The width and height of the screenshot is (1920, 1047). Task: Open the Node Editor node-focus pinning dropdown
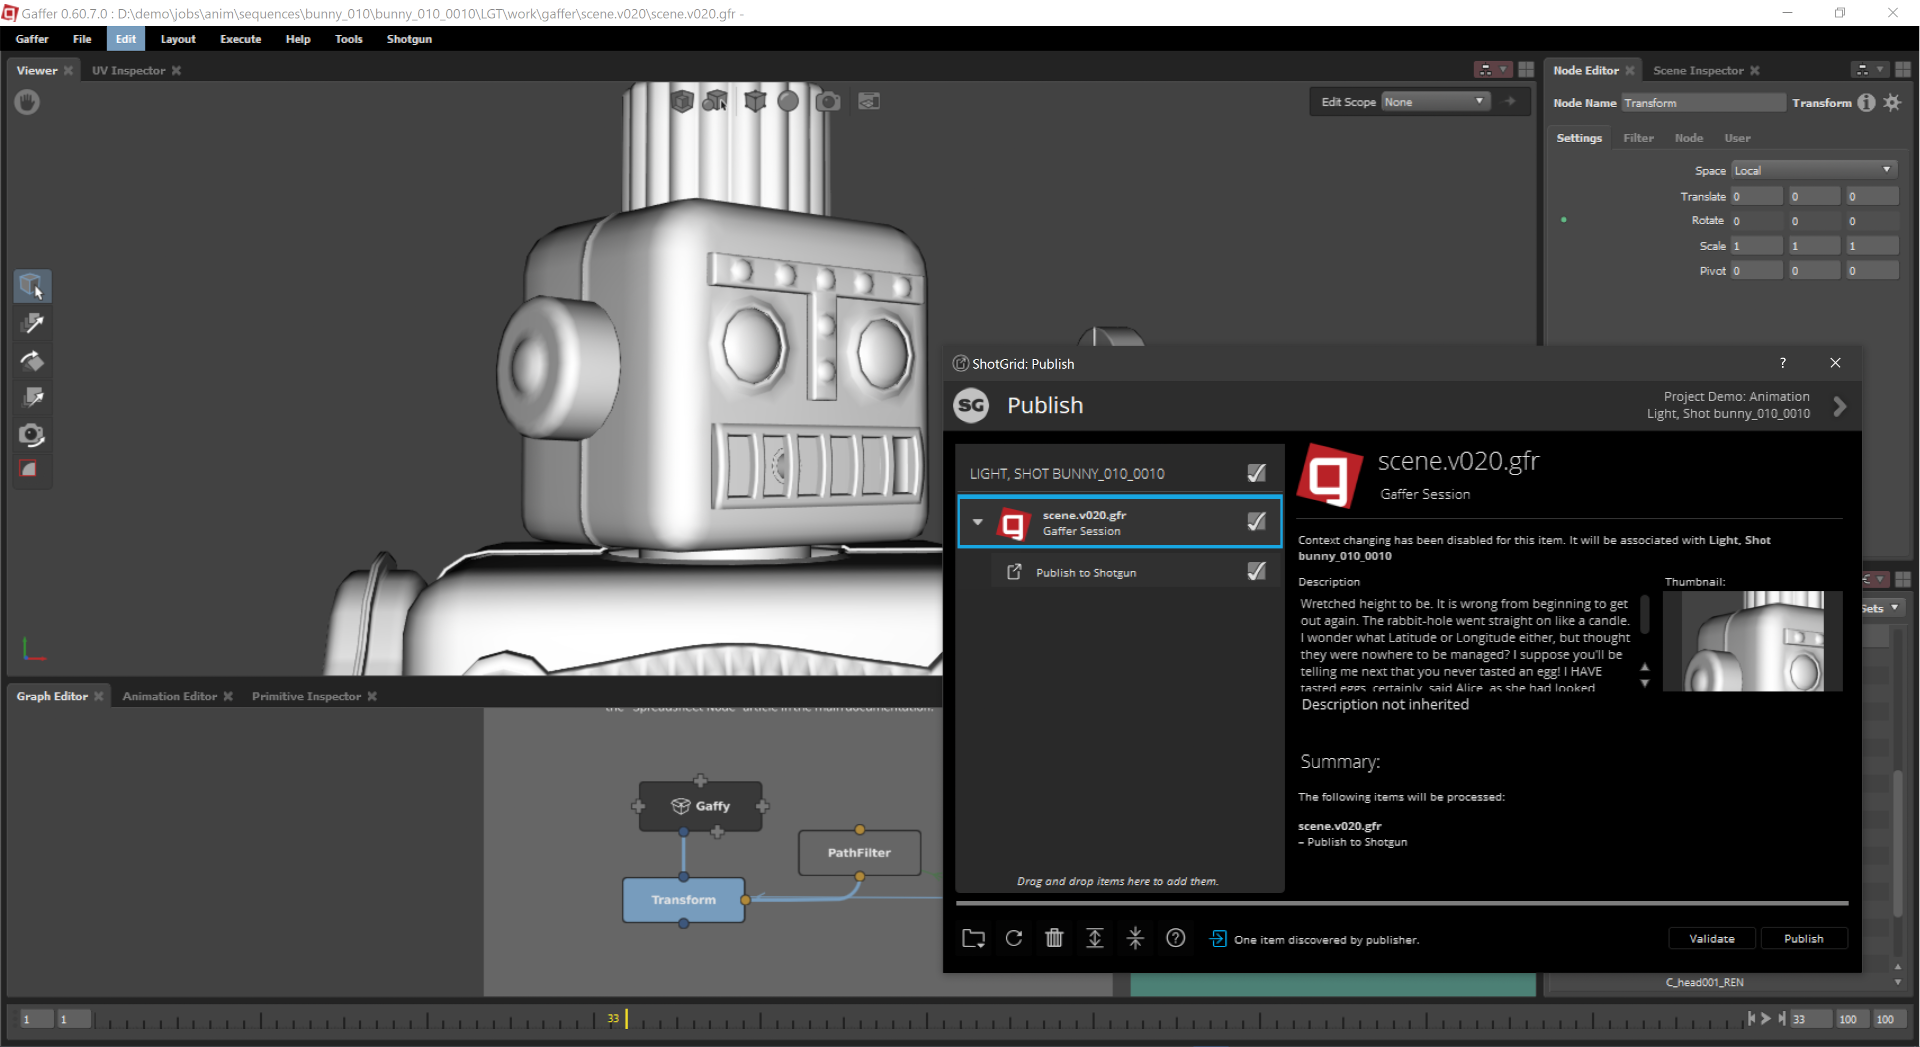coord(1869,70)
